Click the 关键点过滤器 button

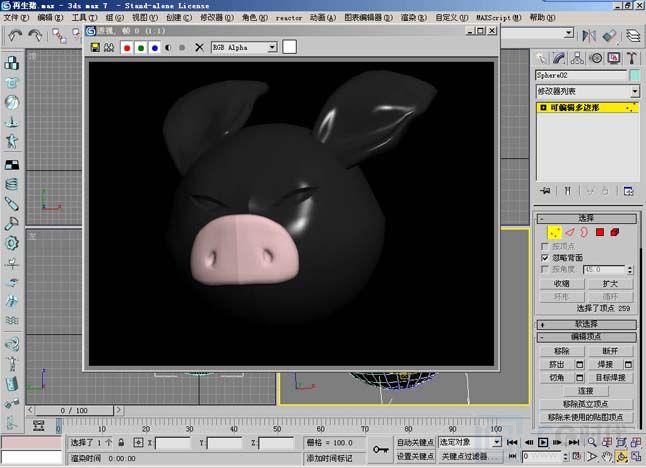pyautogui.click(x=469, y=456)
